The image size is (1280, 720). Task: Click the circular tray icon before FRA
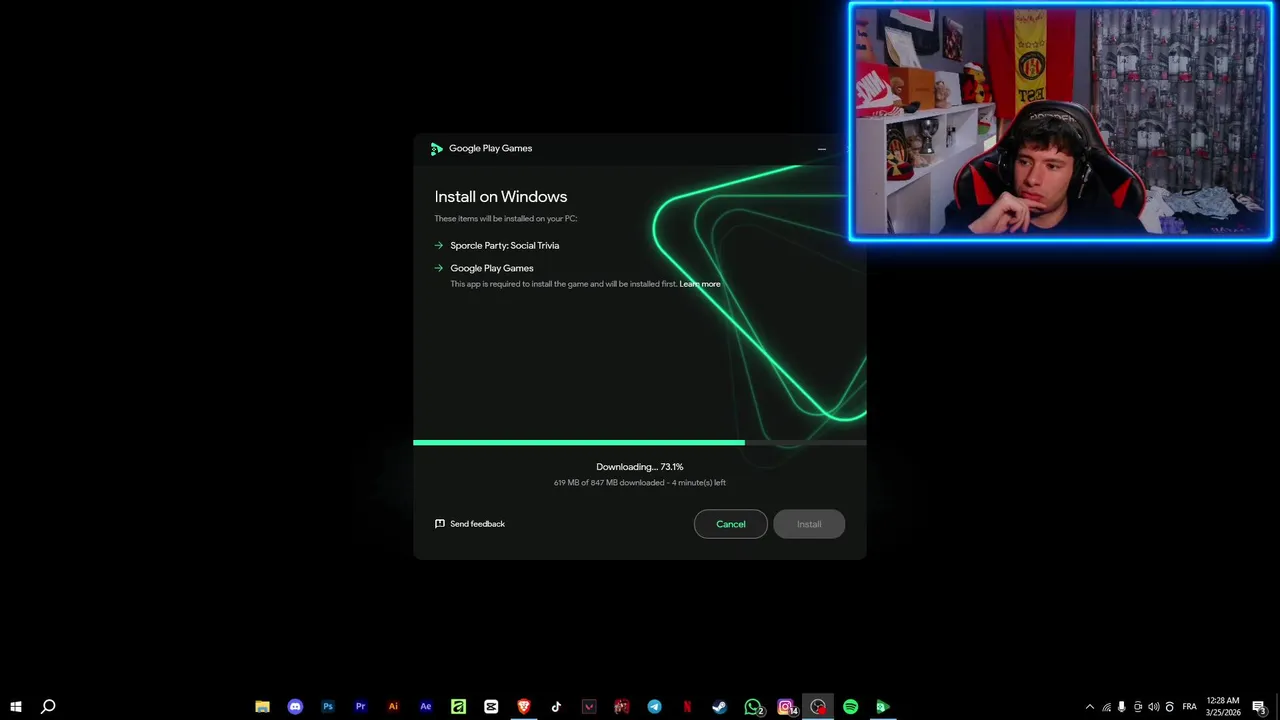1170,707
